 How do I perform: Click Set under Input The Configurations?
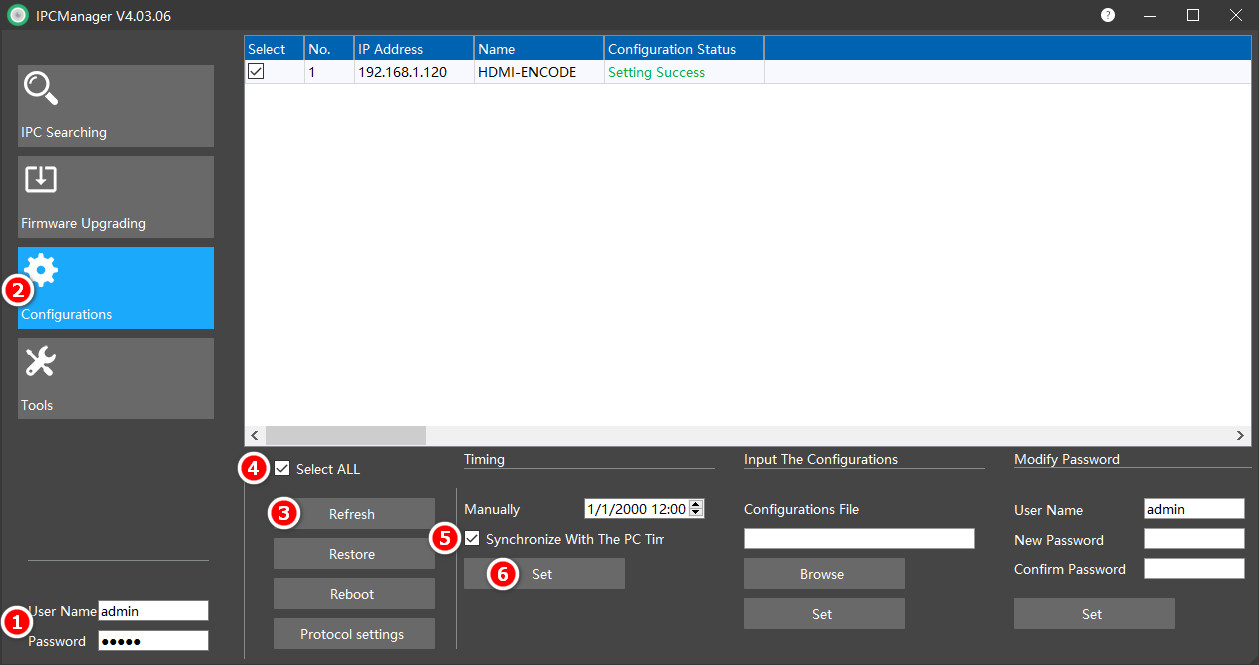(x=824, y=614)
